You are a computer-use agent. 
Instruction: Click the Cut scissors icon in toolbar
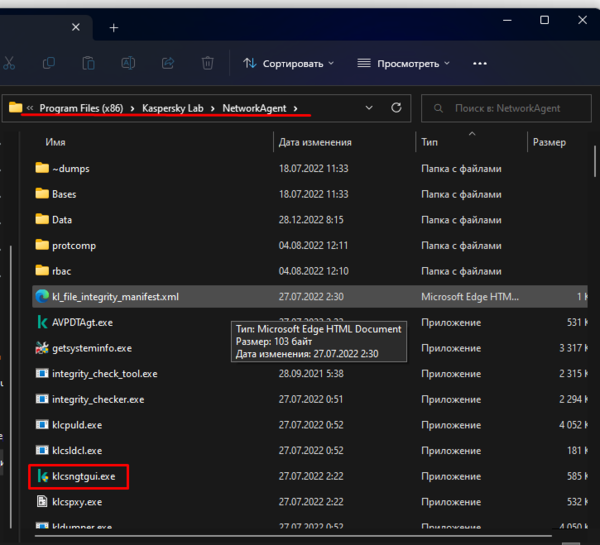[9, 63]
